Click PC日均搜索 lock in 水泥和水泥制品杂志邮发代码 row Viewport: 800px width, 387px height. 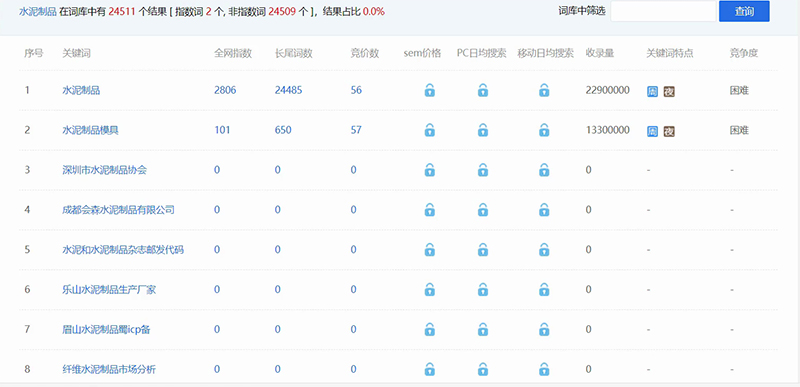point(483,249)
